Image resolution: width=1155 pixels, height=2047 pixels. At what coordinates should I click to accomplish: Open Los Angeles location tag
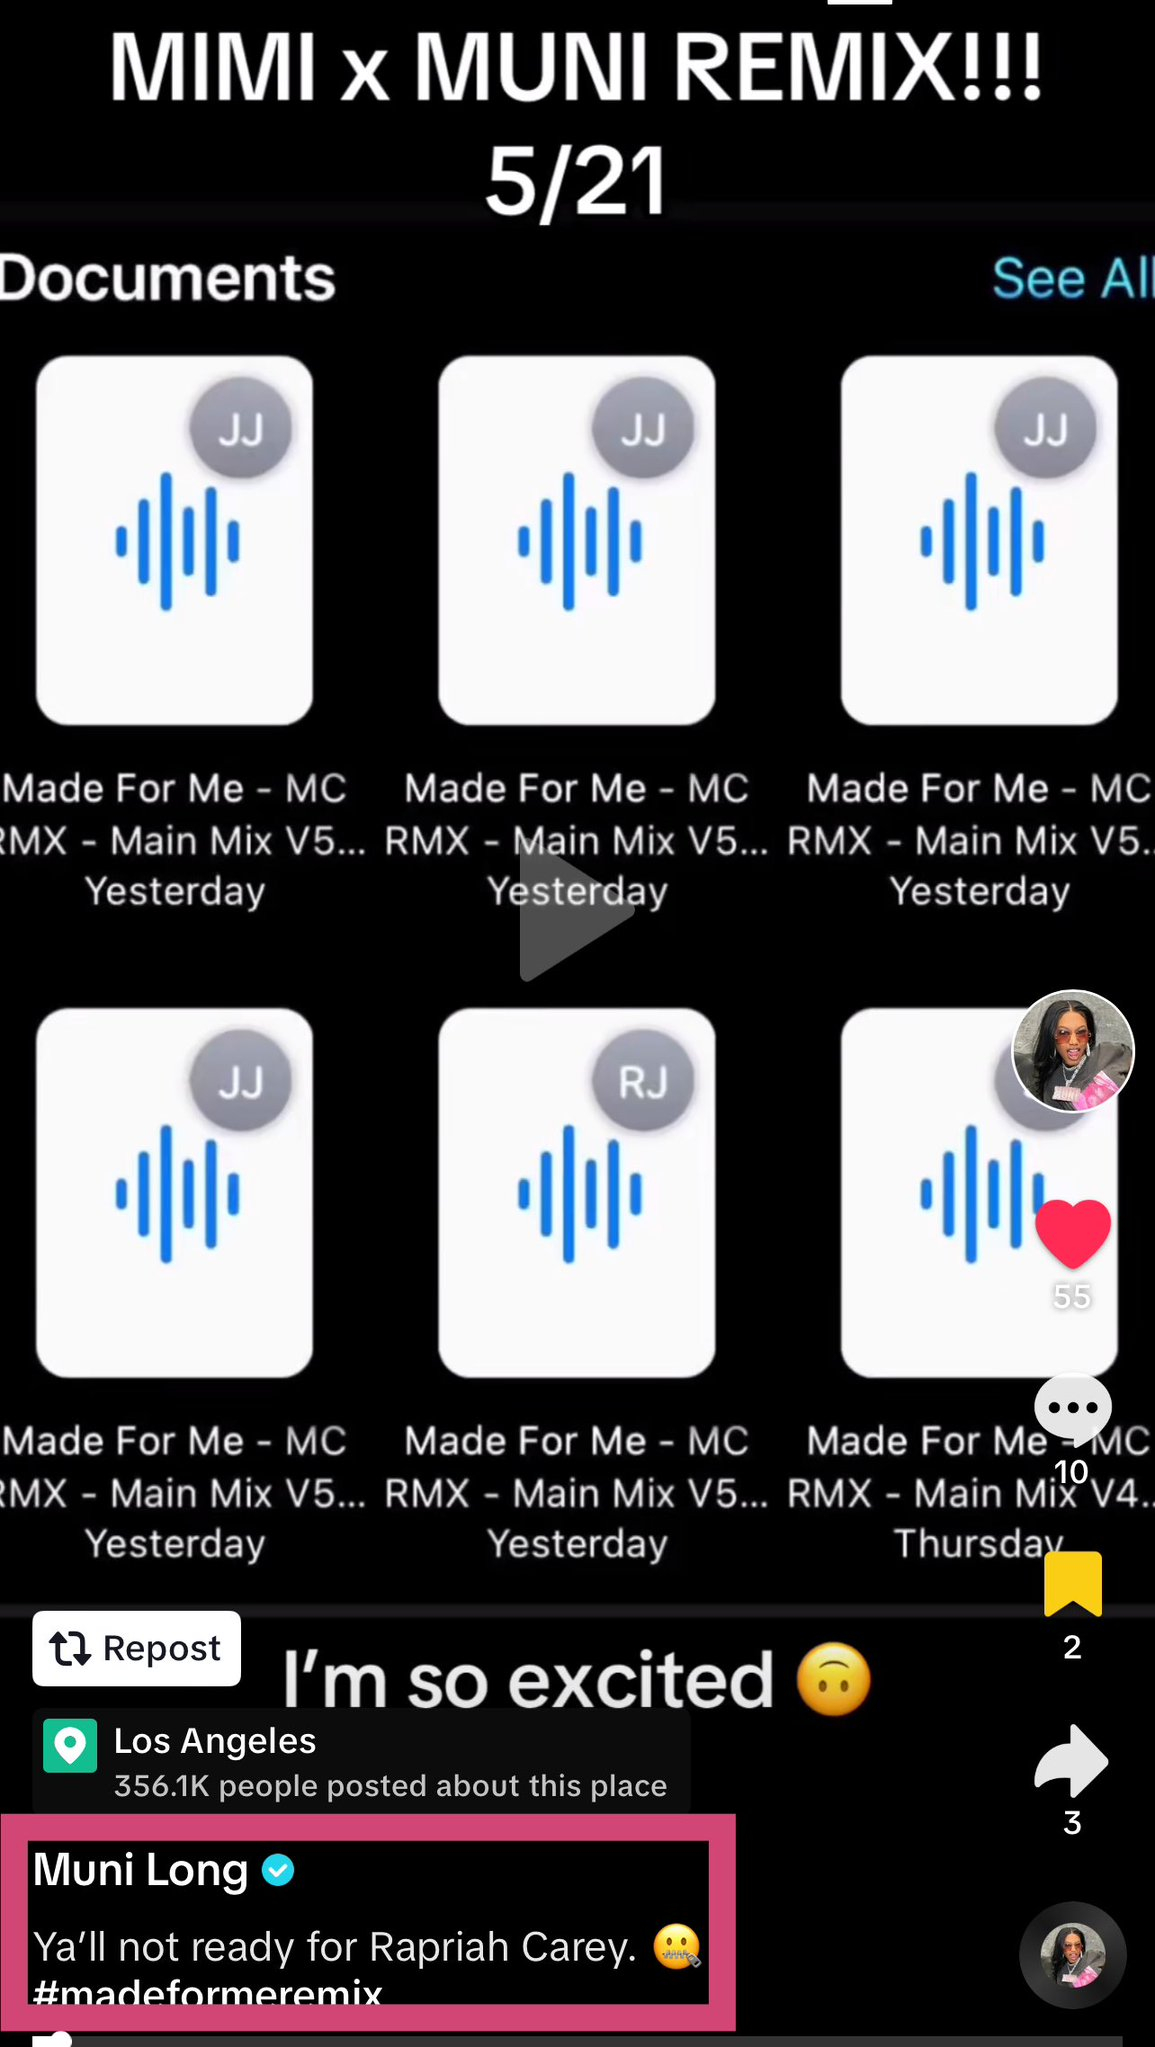pos(362,1762)
